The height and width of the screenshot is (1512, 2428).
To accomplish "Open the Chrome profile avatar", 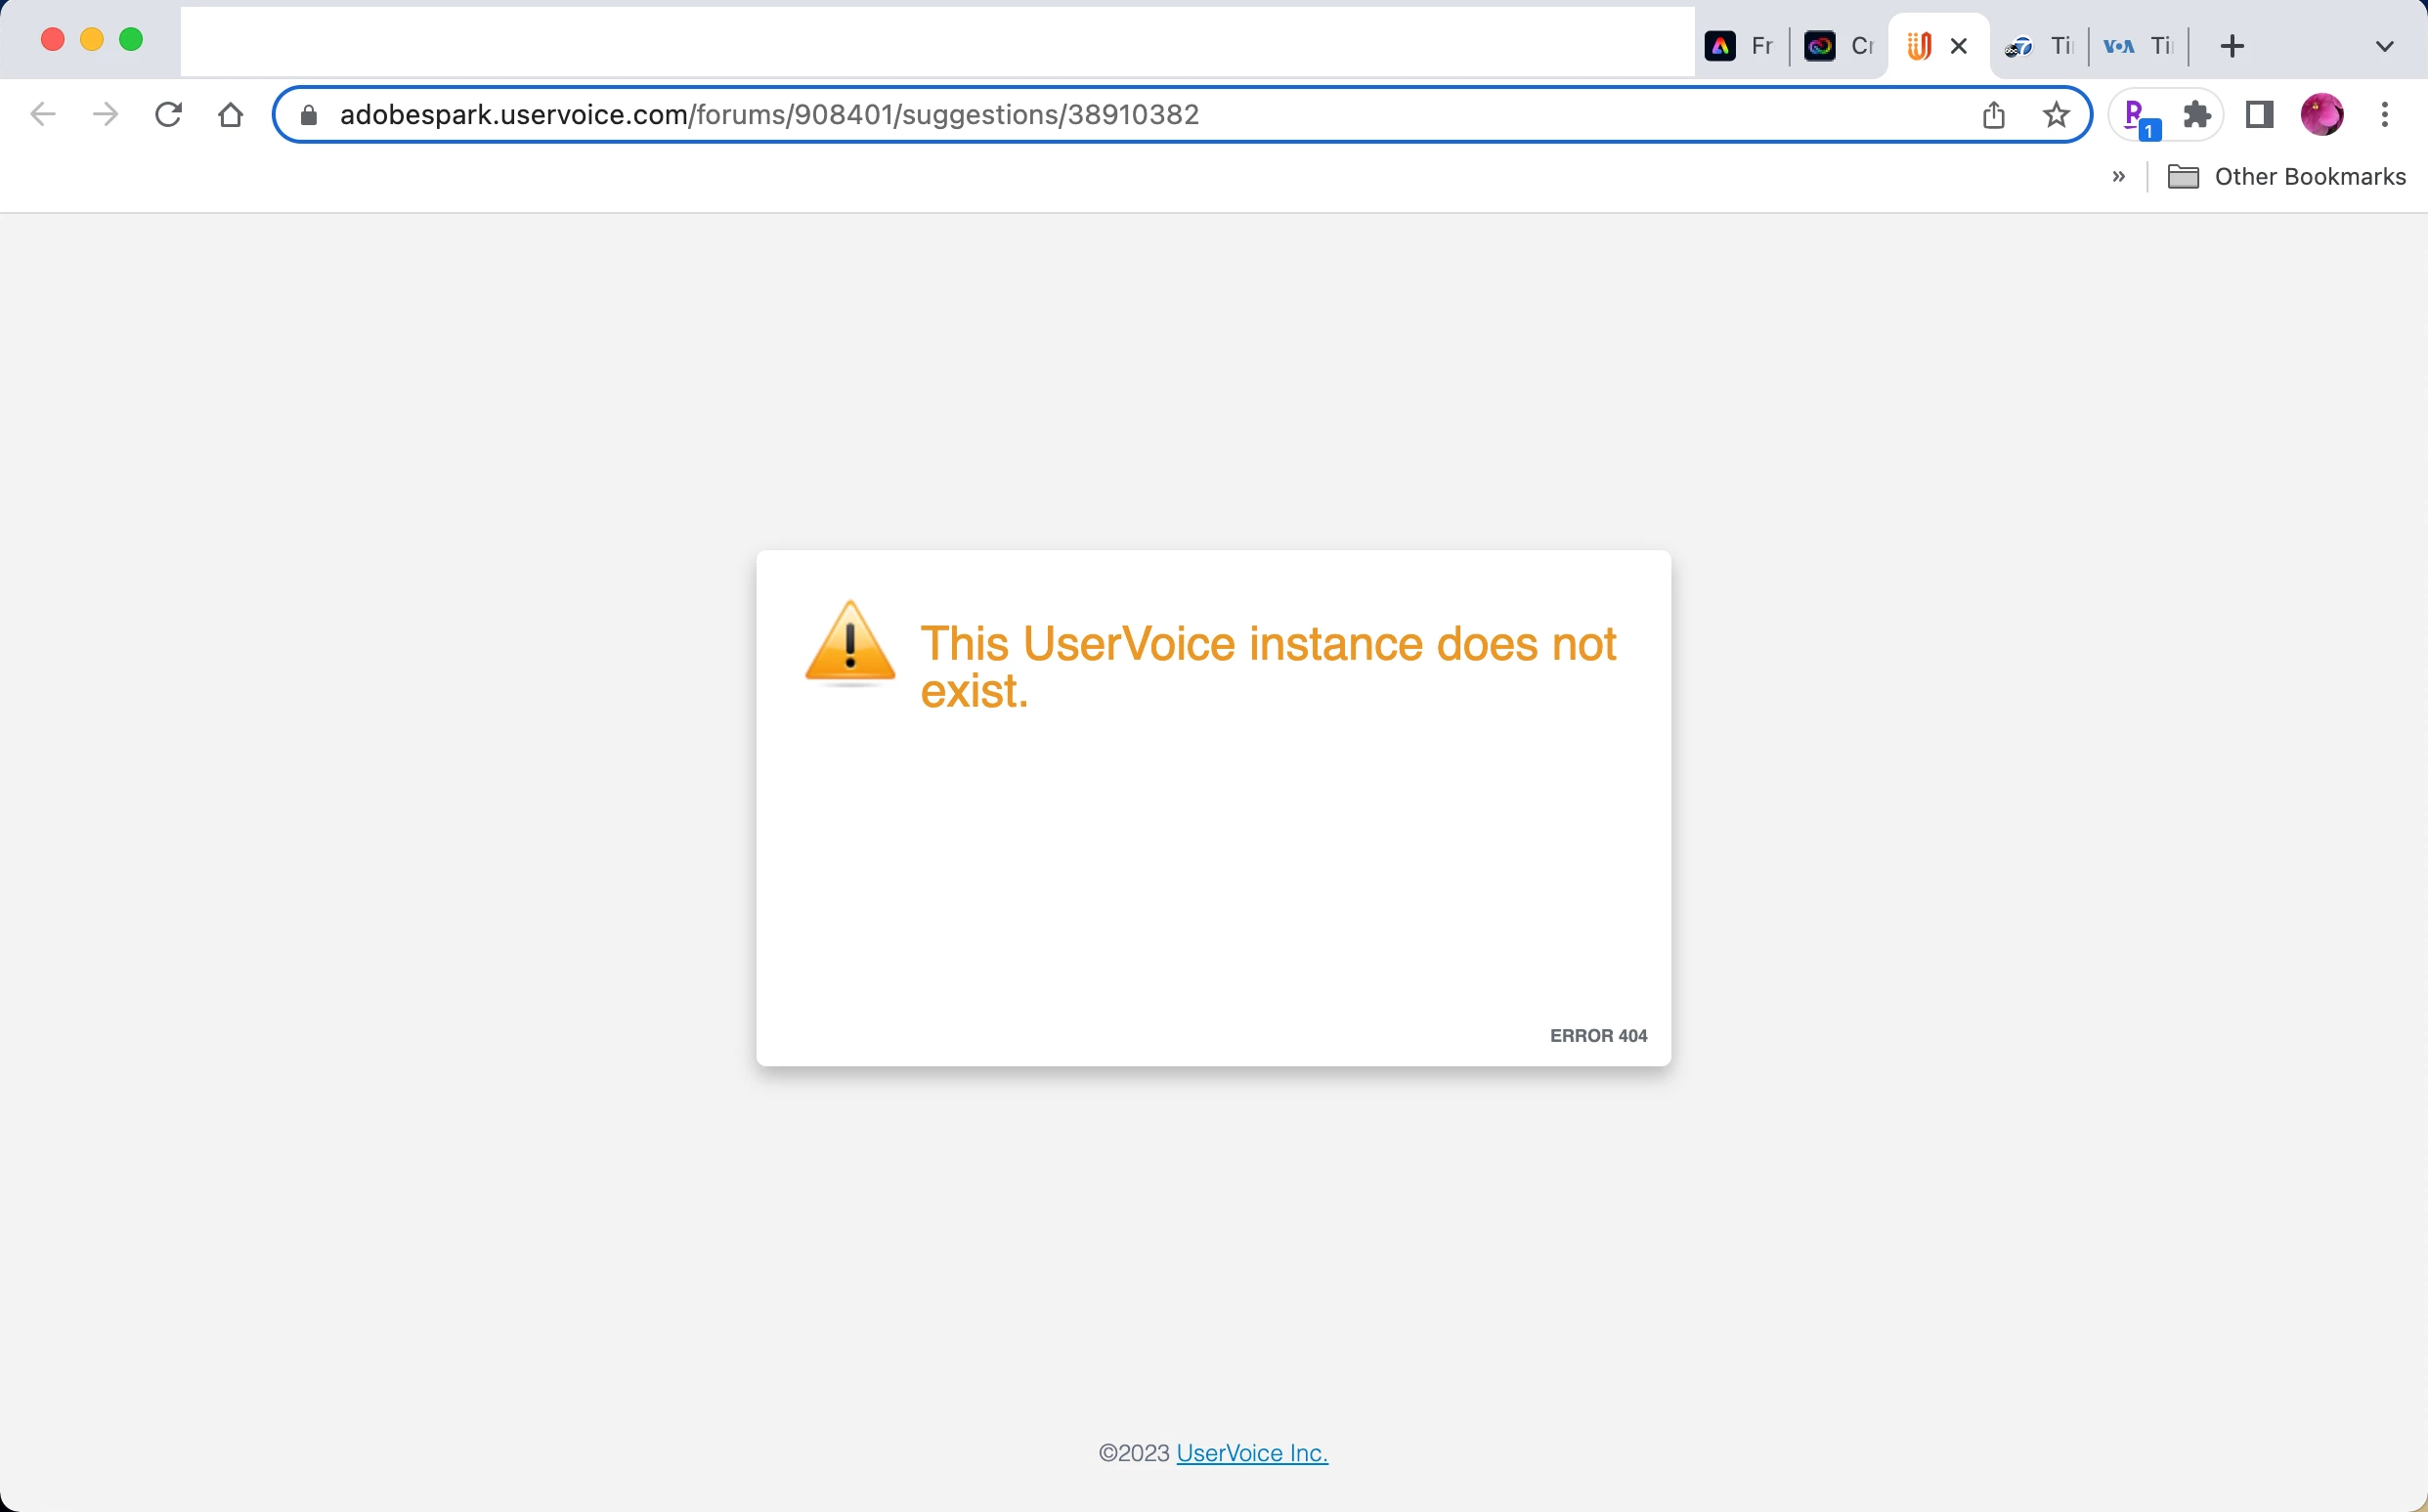I will 2321,115.
